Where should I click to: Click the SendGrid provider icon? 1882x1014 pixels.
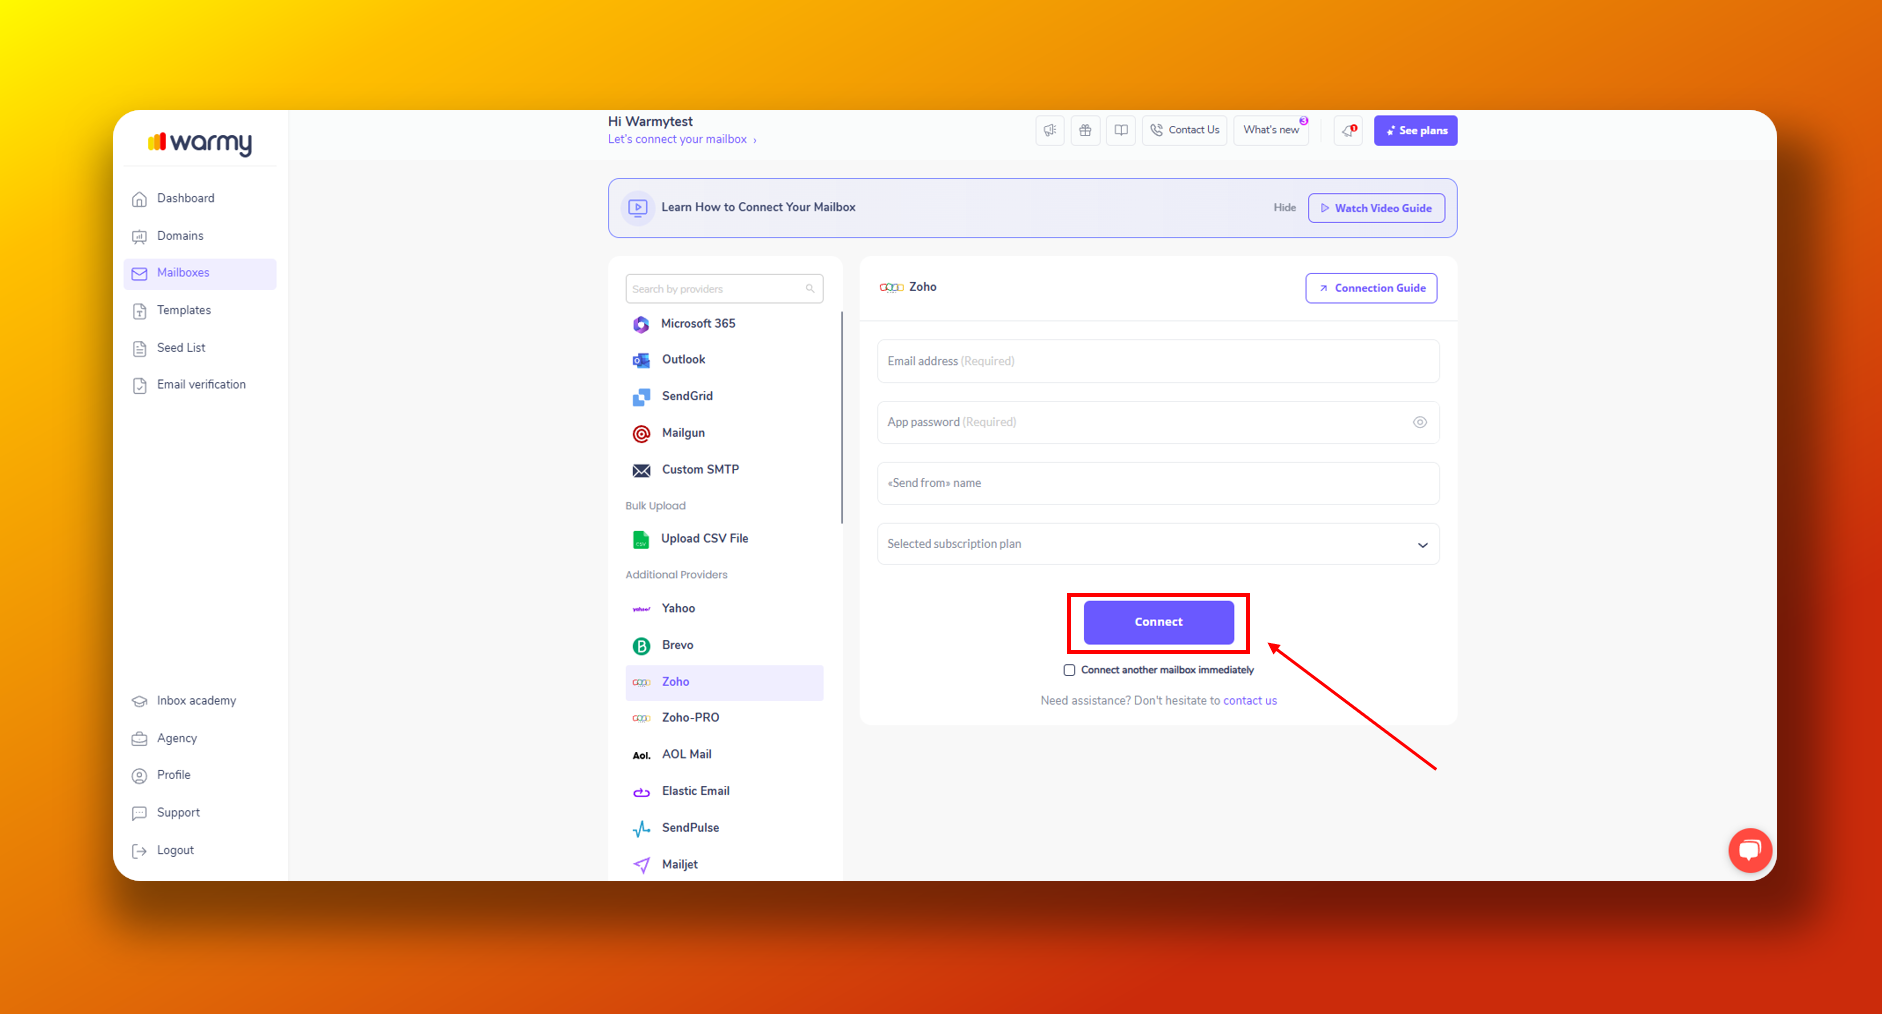pyautogui.click(x=641, y=397)
